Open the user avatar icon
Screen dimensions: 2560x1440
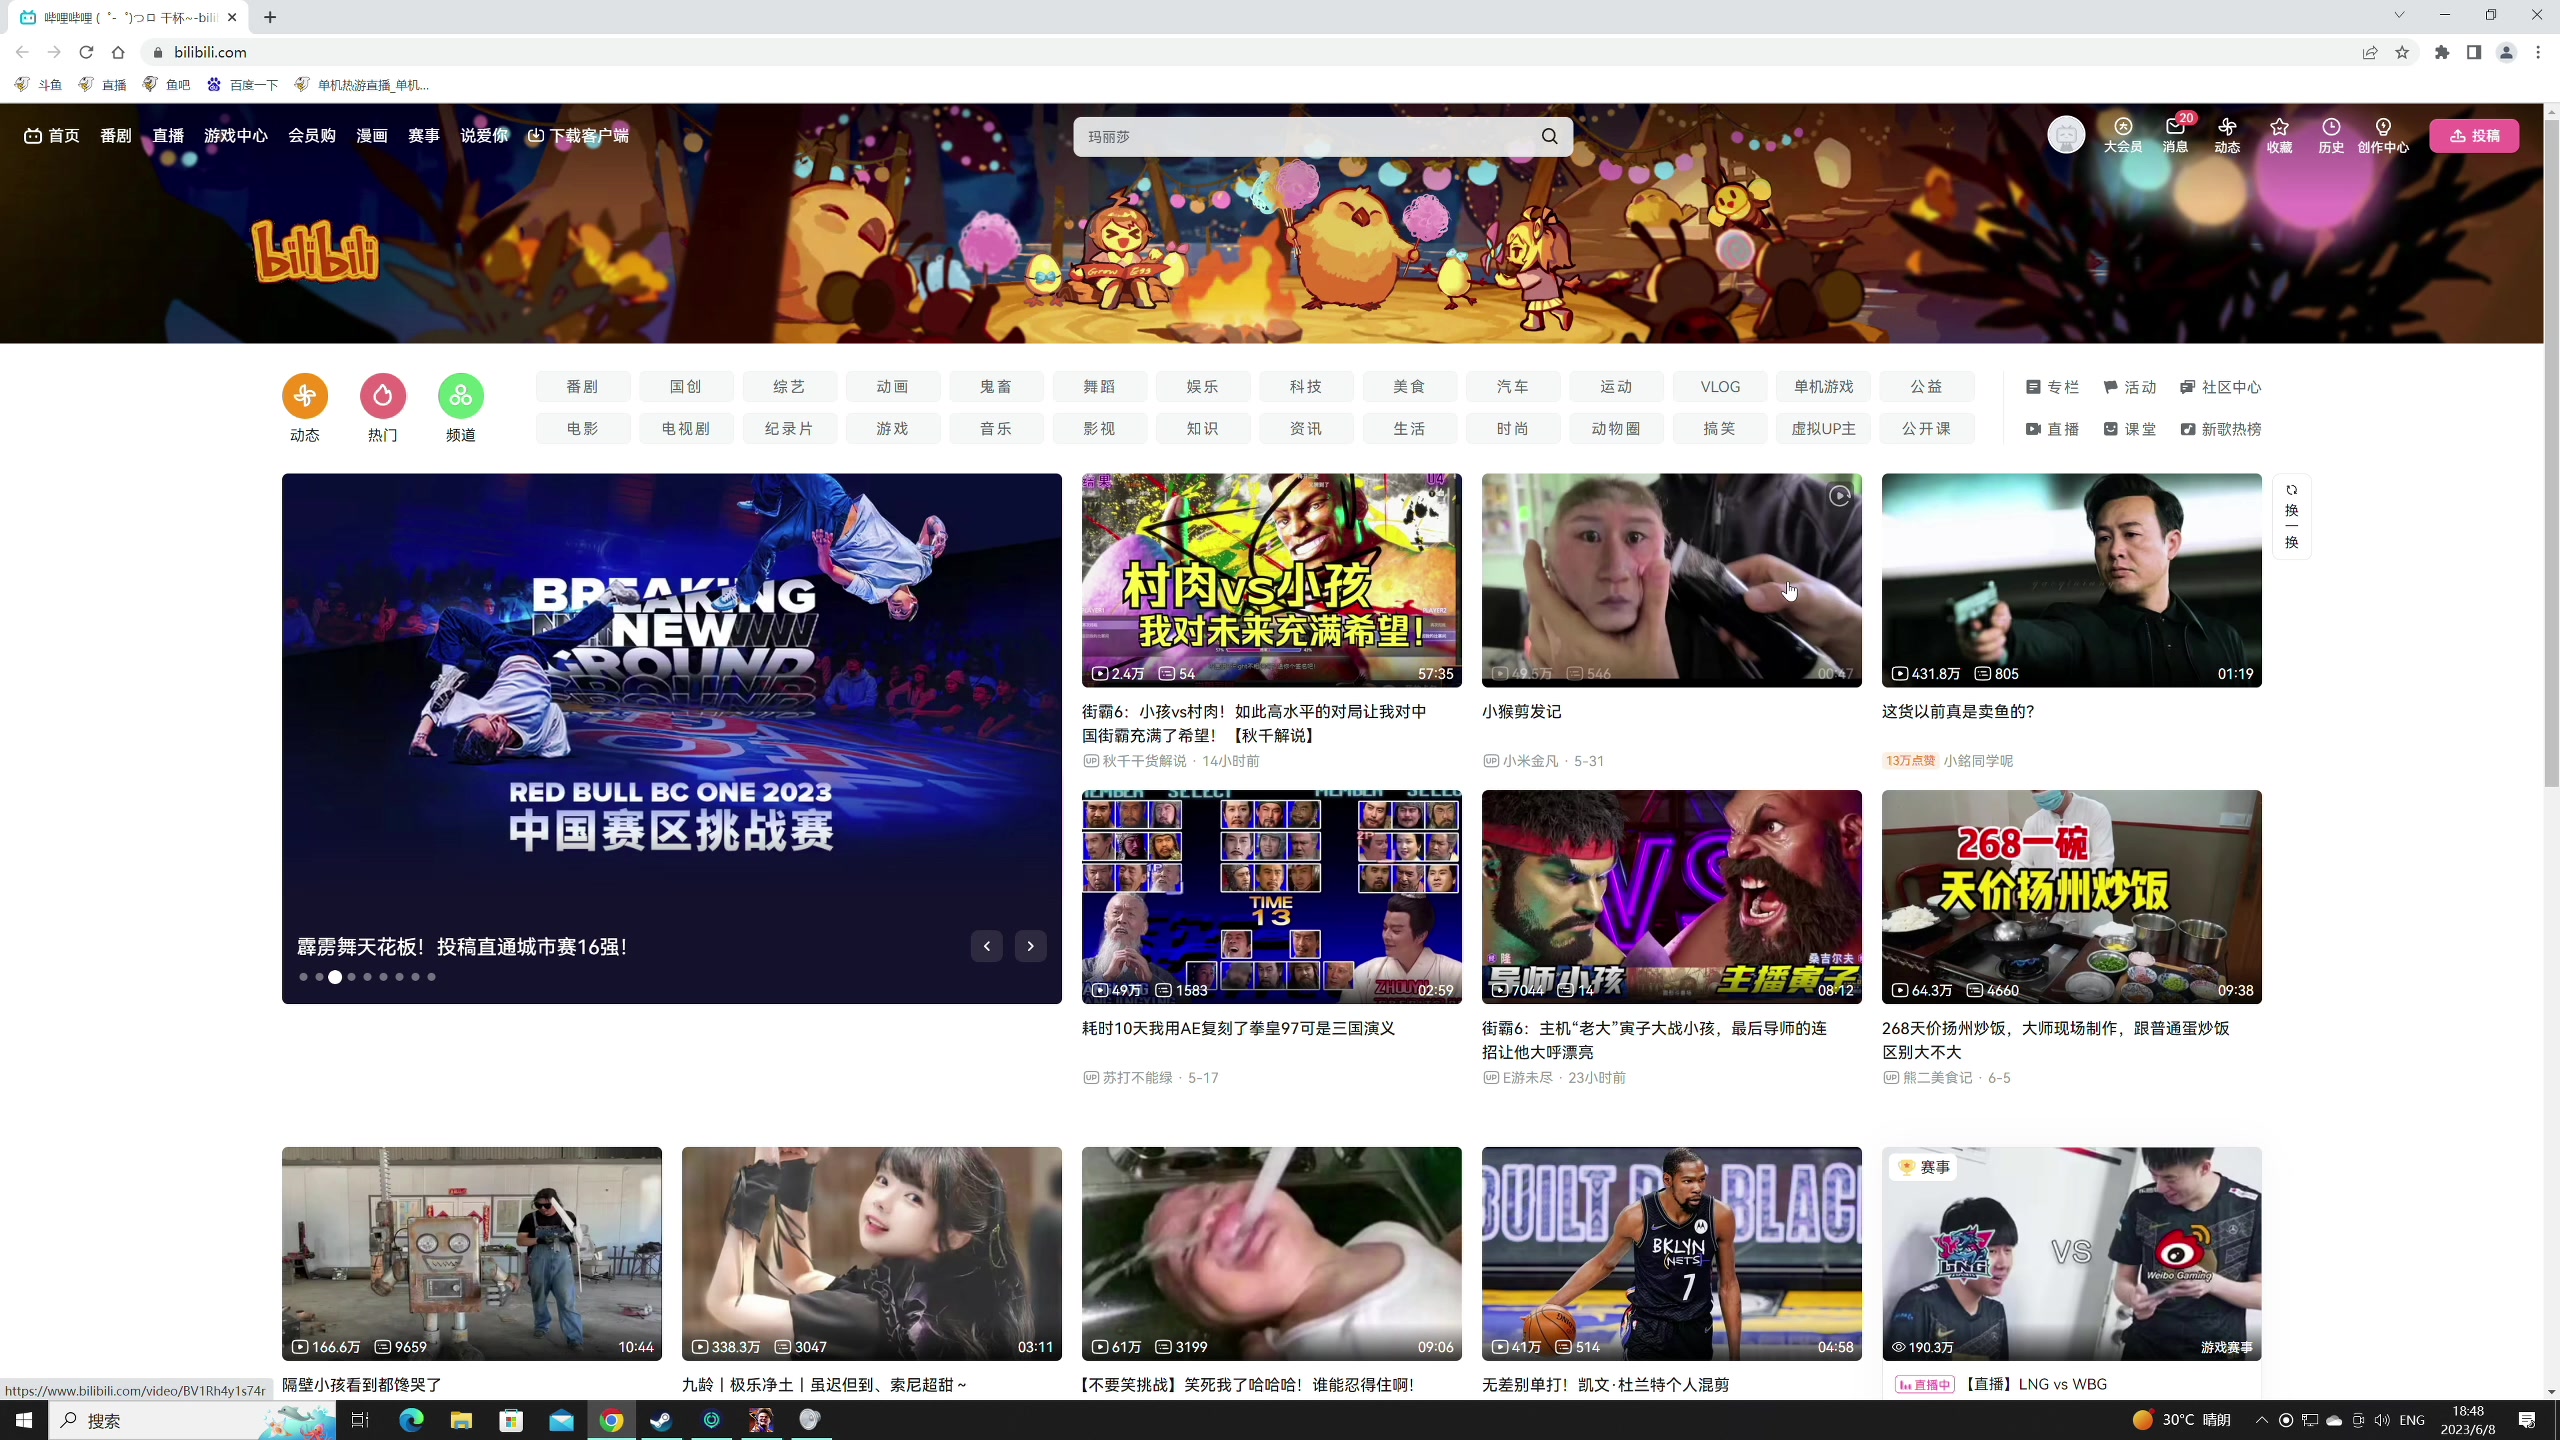(2066, 134)
